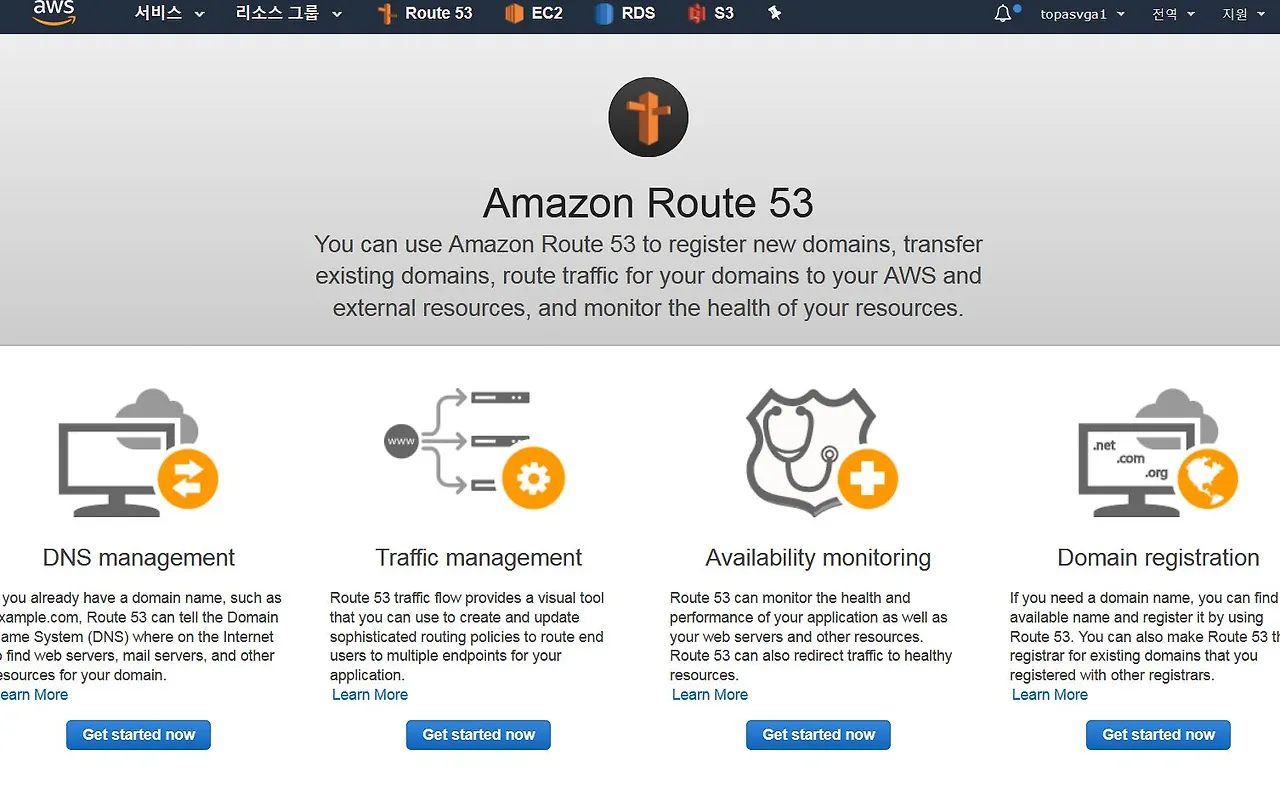Click the Traffic management routing icon

[x=475, y=449]
